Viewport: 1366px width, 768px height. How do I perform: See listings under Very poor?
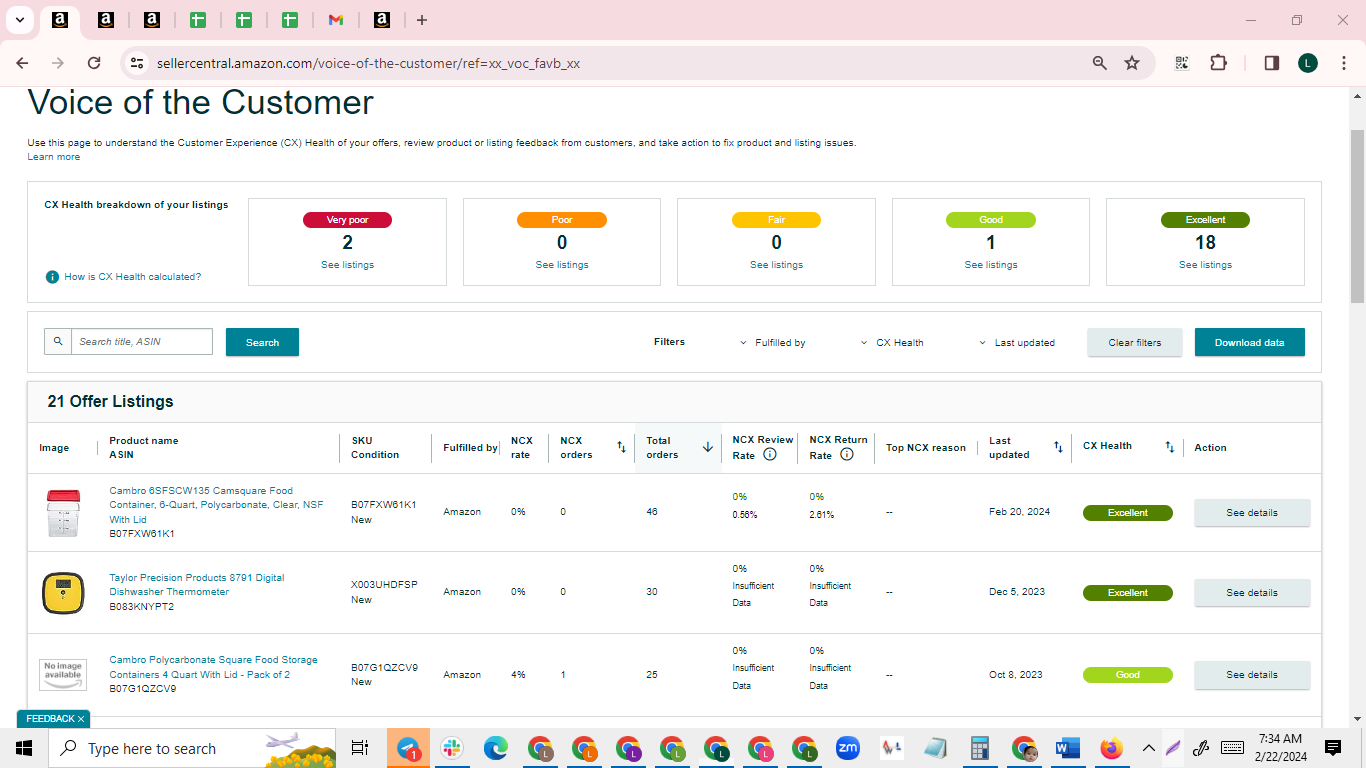pos(348,265)
